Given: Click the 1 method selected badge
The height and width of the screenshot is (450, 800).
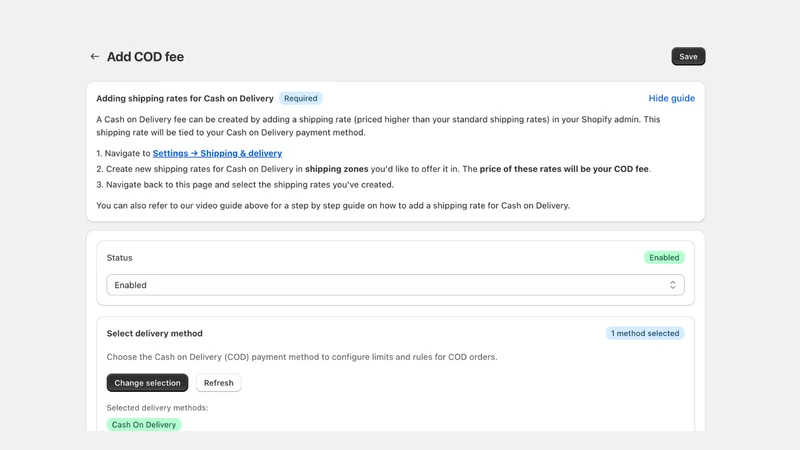Looking at the screenshot, I should tap(645, 333).
